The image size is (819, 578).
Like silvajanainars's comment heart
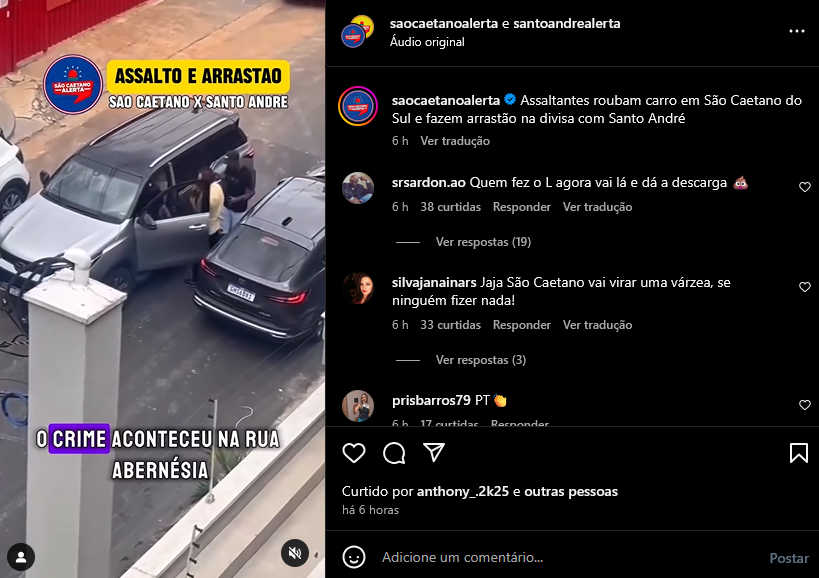tap(804, 287)
